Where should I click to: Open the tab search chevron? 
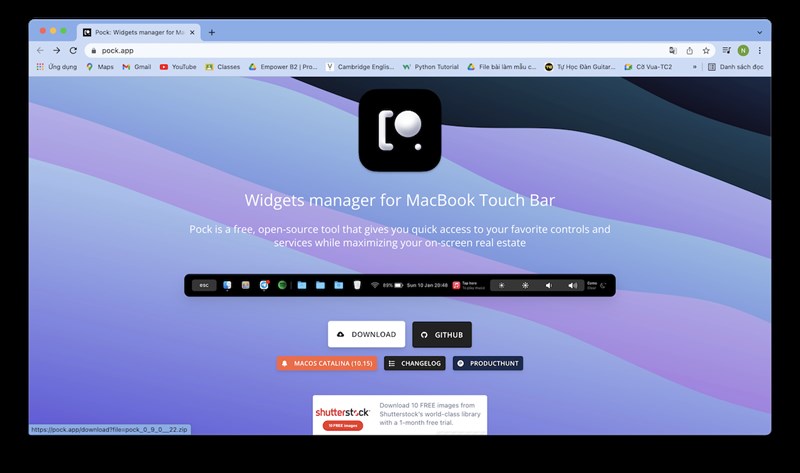pyautogui.click(x=760, y=32)
